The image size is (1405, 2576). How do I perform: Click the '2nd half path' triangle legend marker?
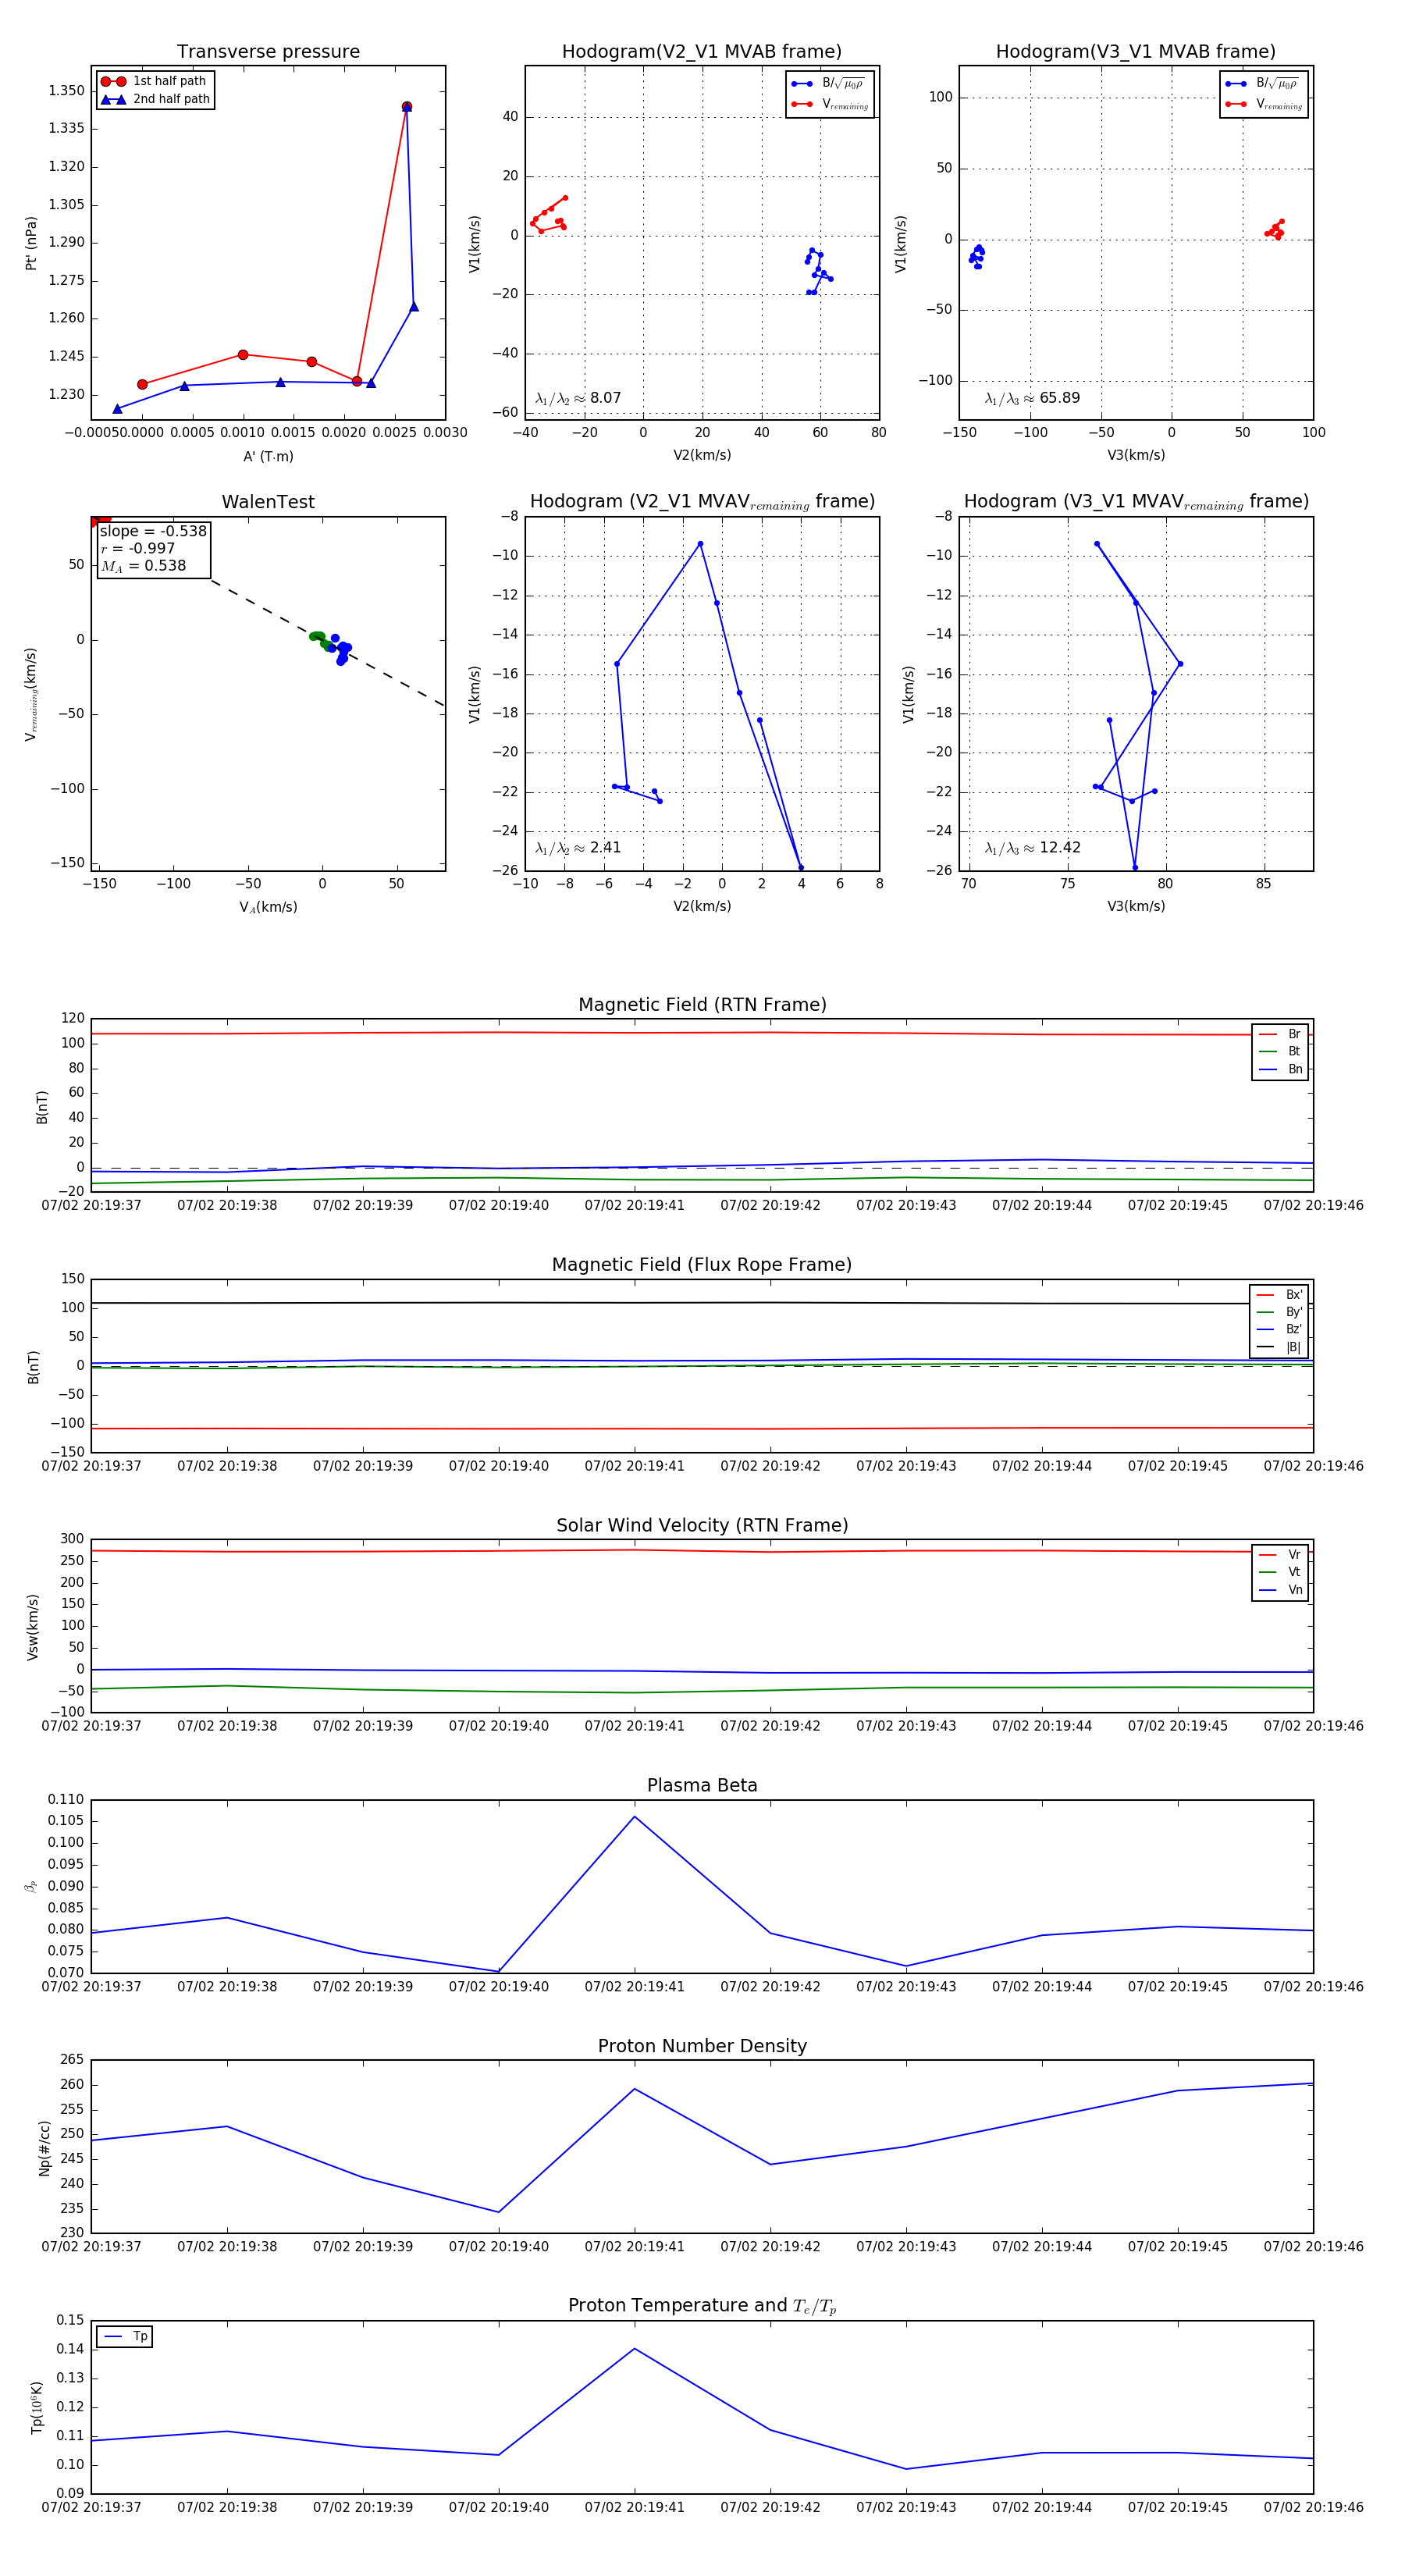(x=113, y=99)
